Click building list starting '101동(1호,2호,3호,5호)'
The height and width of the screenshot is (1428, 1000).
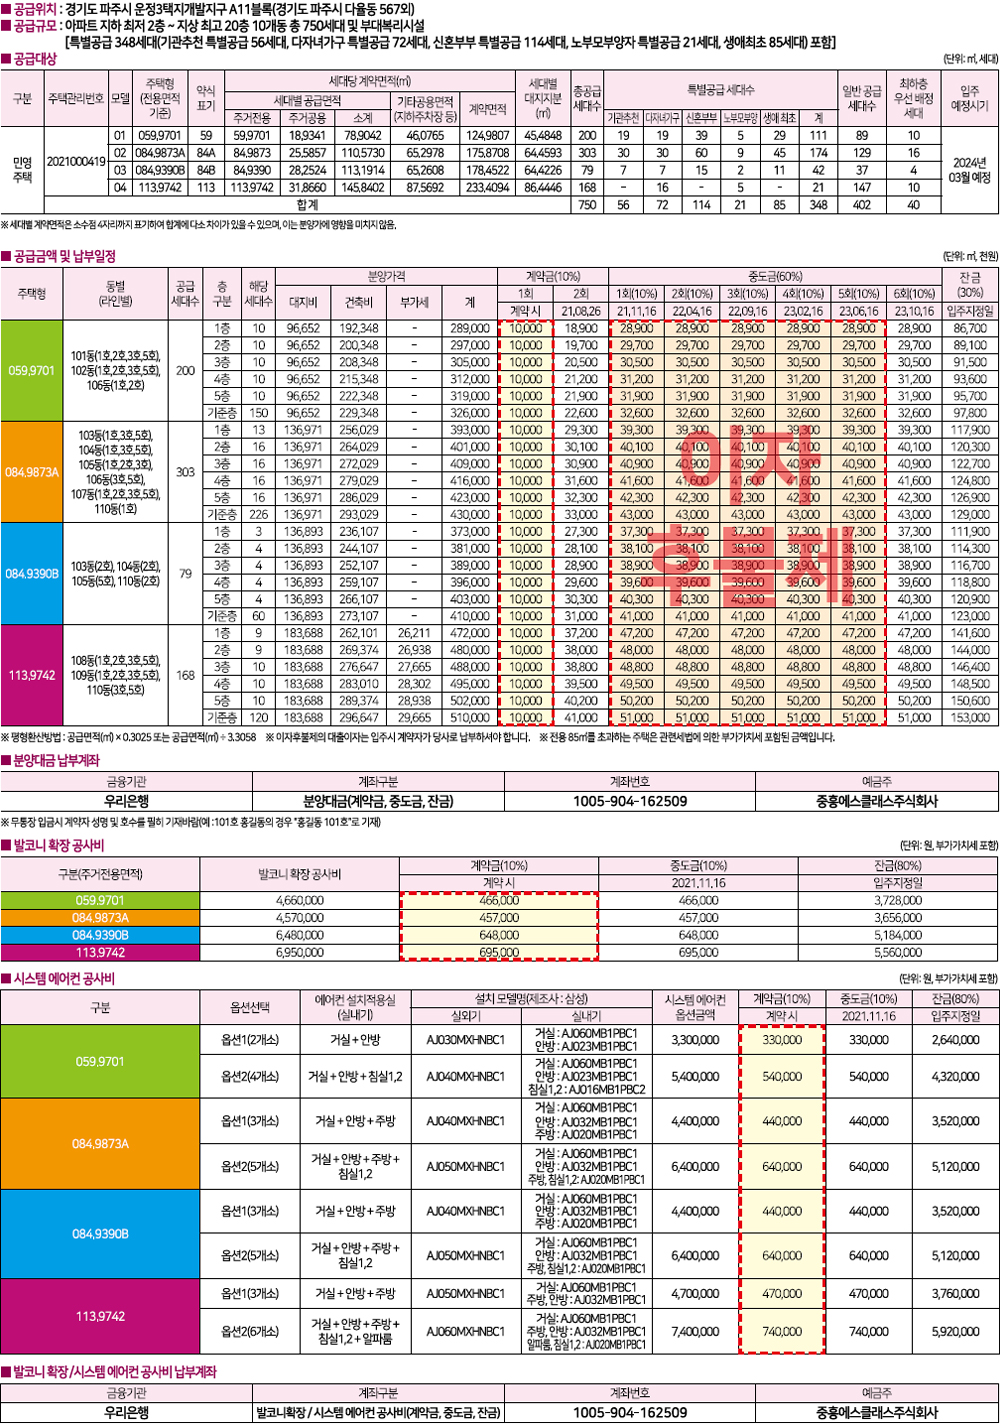tap(116, 370)
